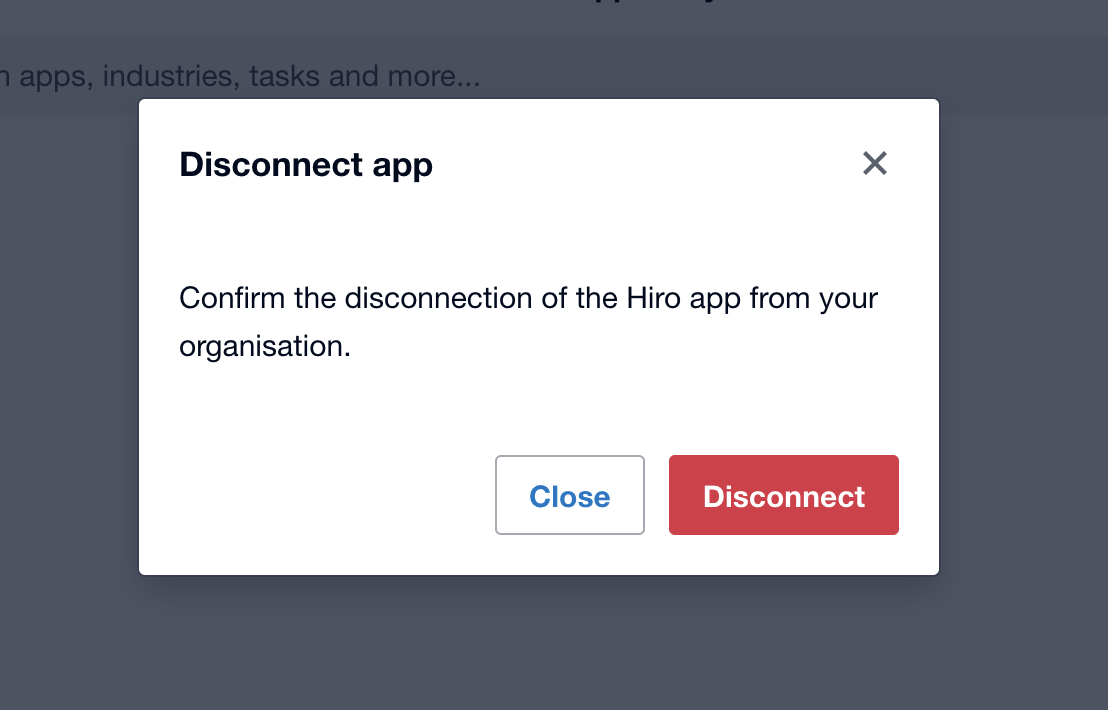Click the white "Disconnect" label on red button
Screen dimensions: 1108x710
click(x=784, y=497)
